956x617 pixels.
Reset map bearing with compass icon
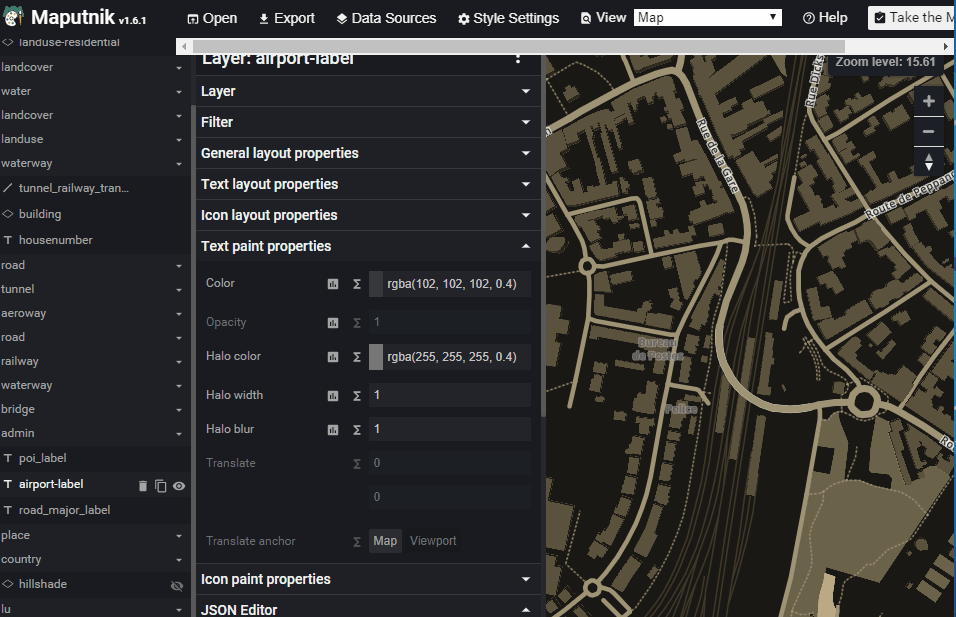[x=928, y=161]
